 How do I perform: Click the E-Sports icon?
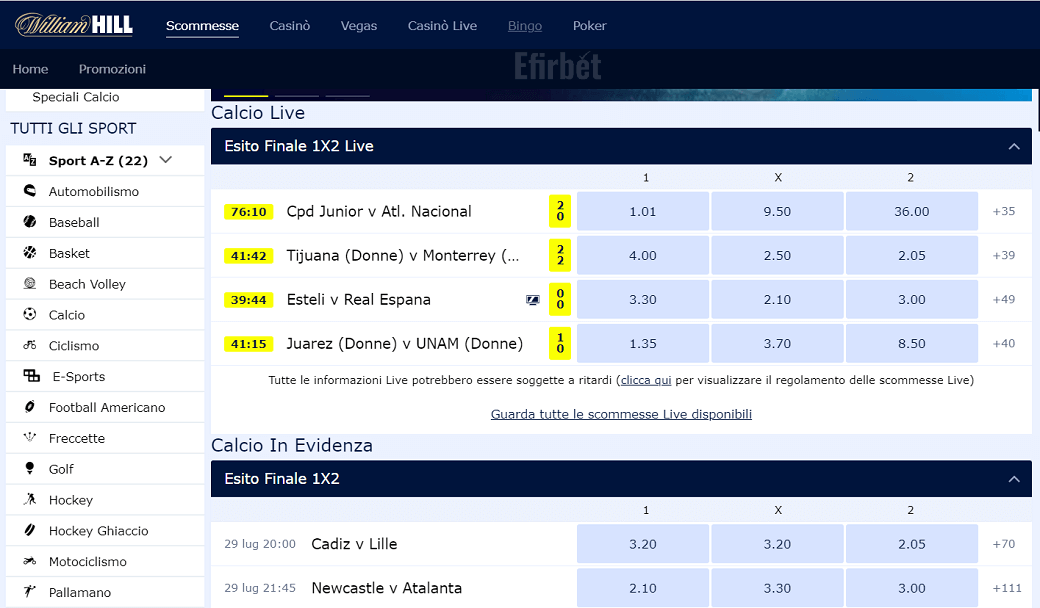tap(32, 376)
